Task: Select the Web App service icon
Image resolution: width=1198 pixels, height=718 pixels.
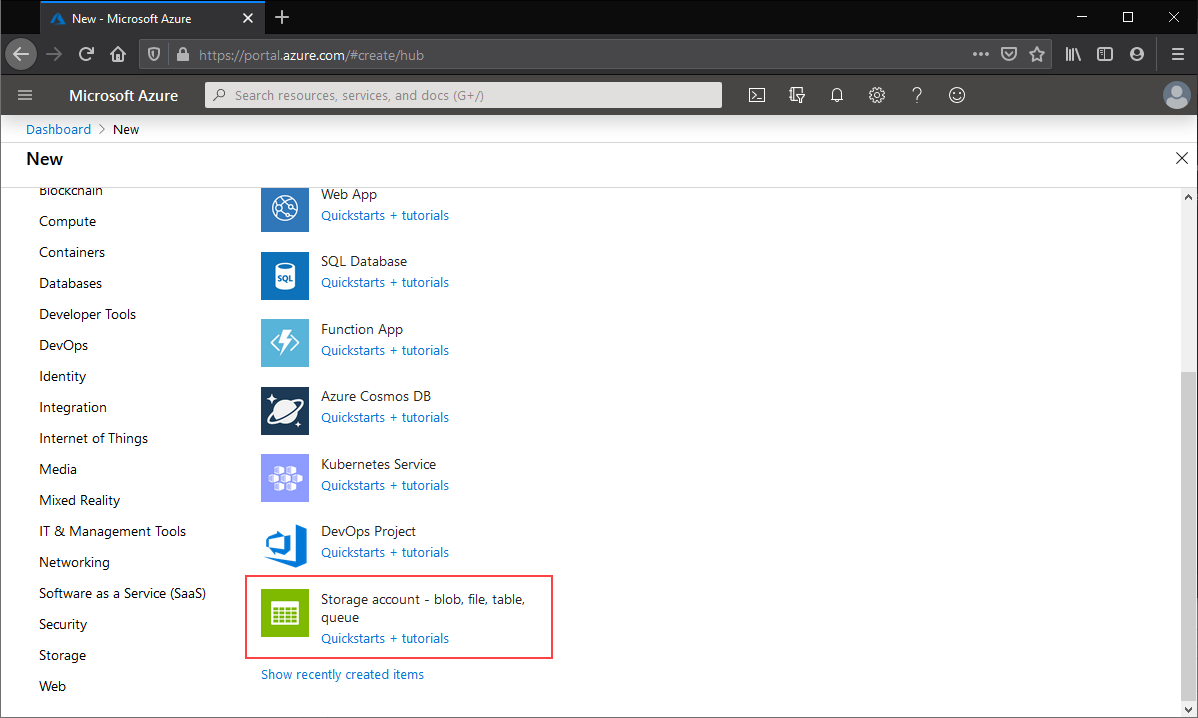Action: coord(285,208)
